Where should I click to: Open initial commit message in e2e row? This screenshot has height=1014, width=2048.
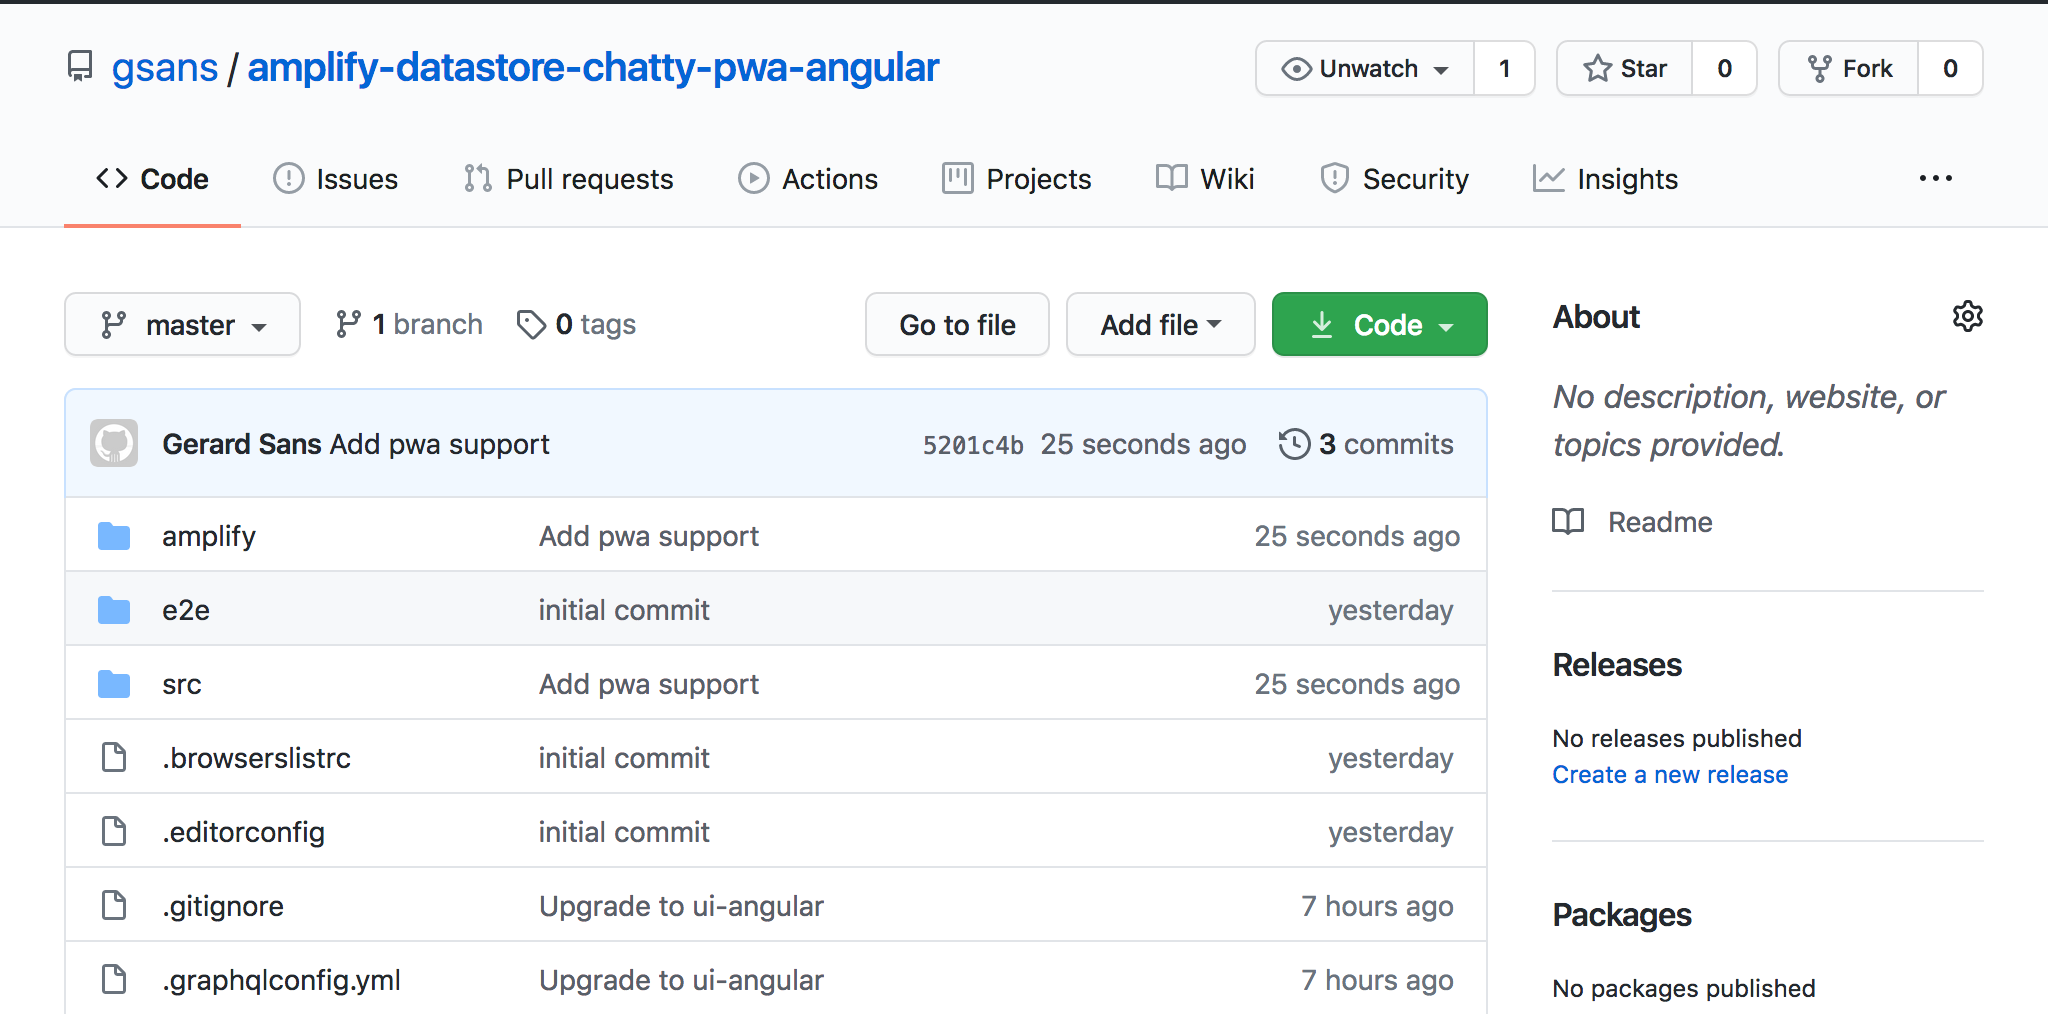coord(624,610)
